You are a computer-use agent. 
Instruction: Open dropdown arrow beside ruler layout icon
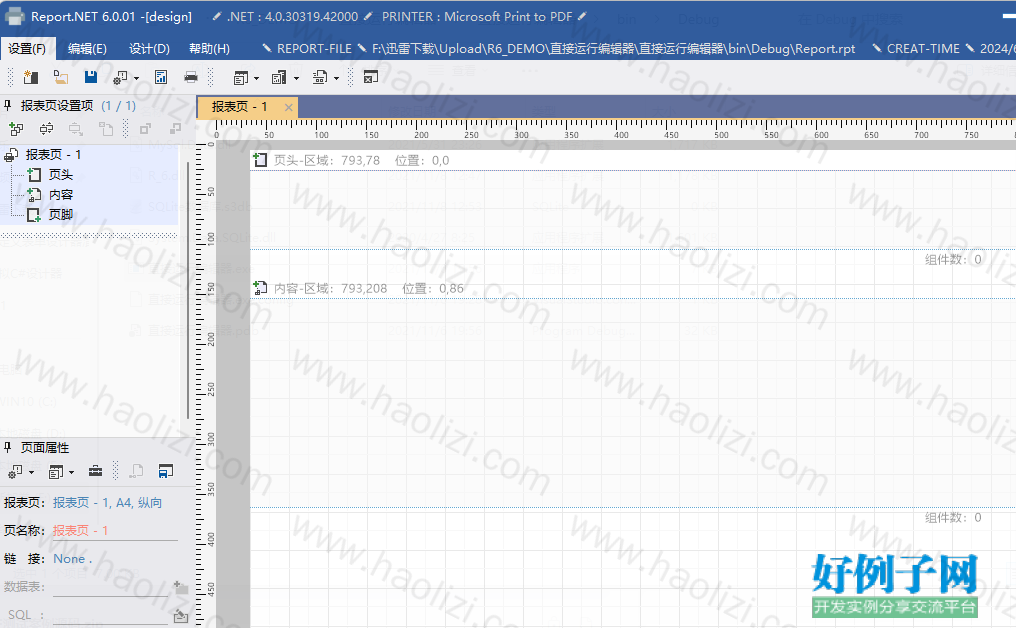pos(296,78)
